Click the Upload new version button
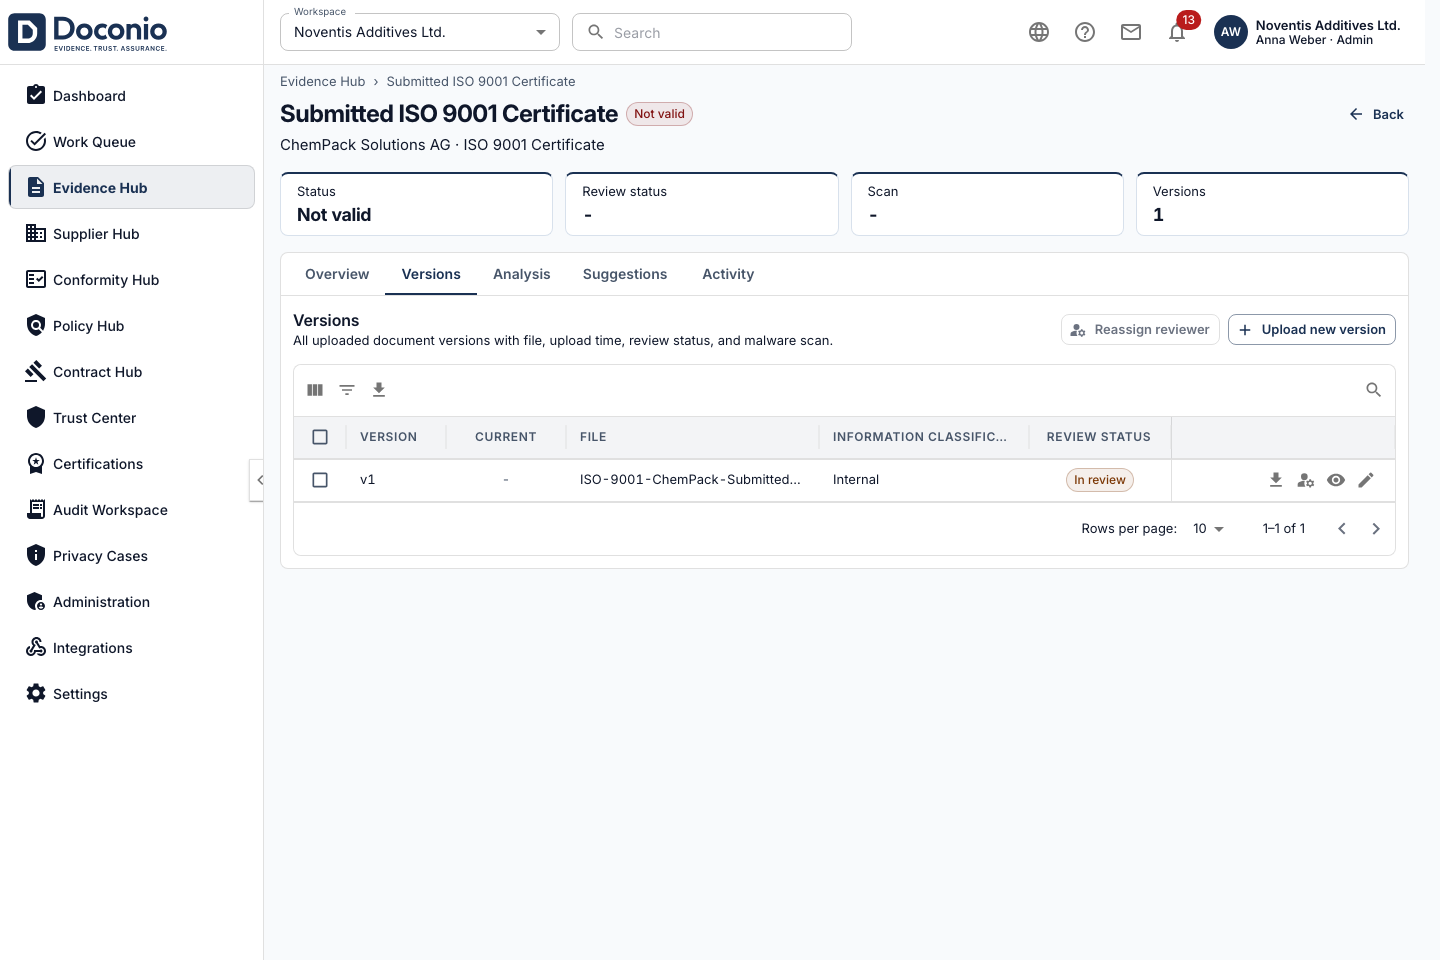 point(1312,330)
